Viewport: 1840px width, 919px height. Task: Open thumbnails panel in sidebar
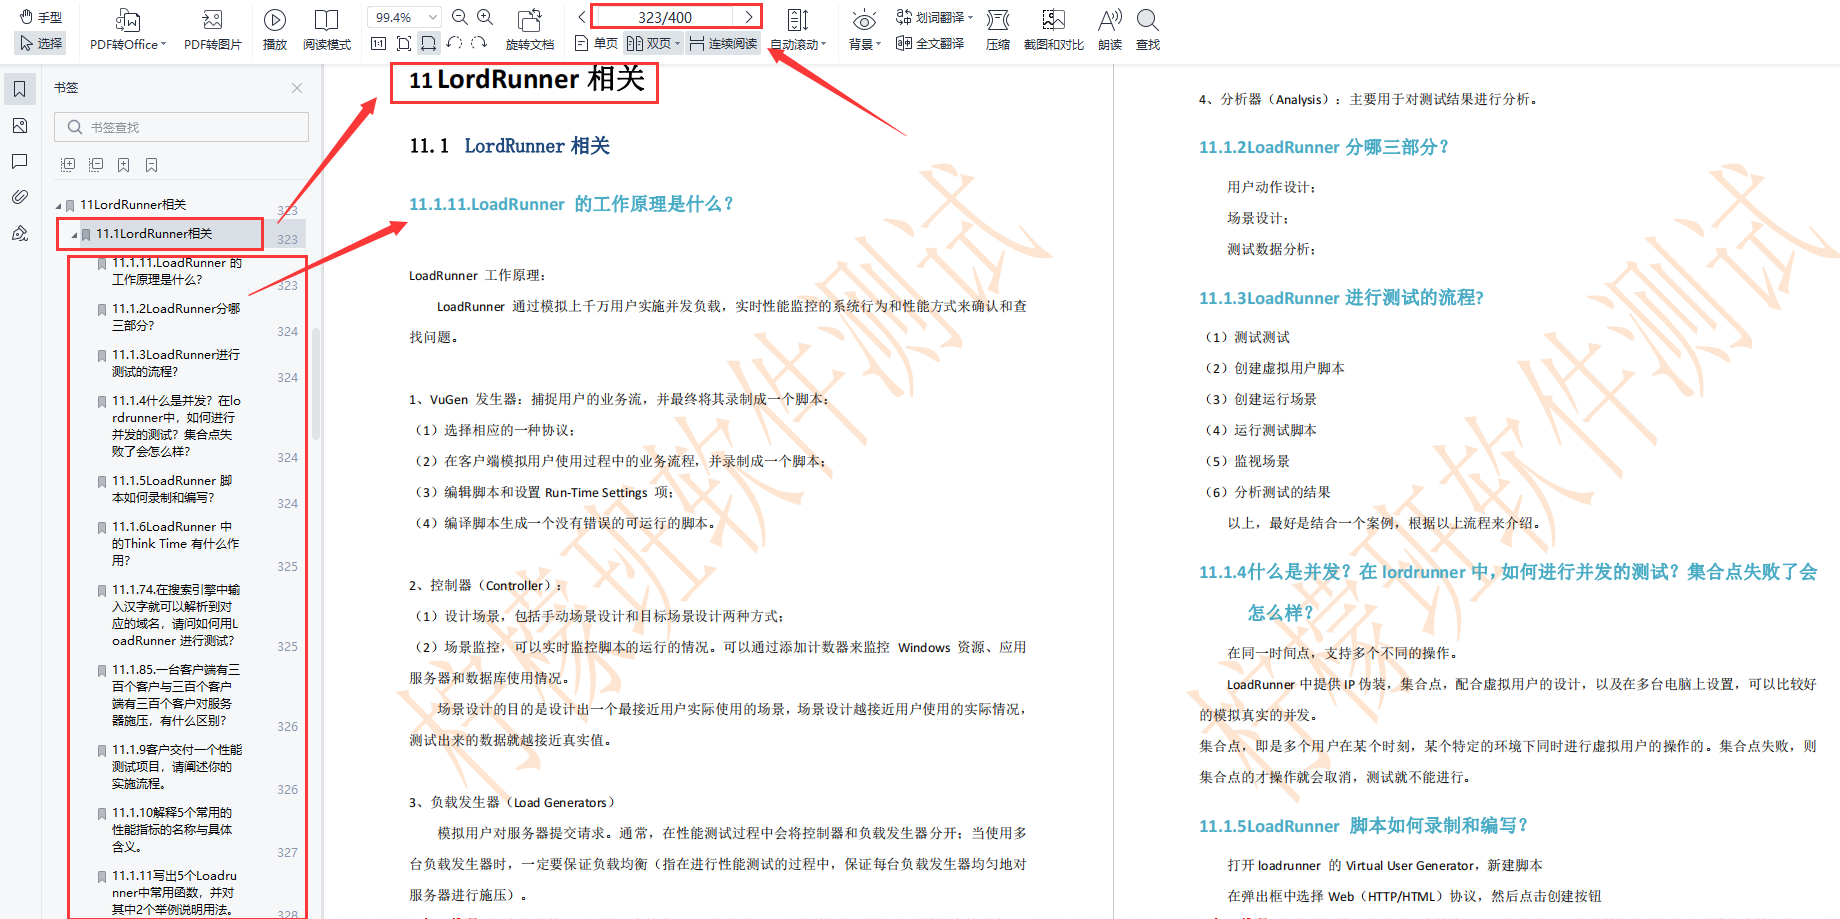(19, 125)
